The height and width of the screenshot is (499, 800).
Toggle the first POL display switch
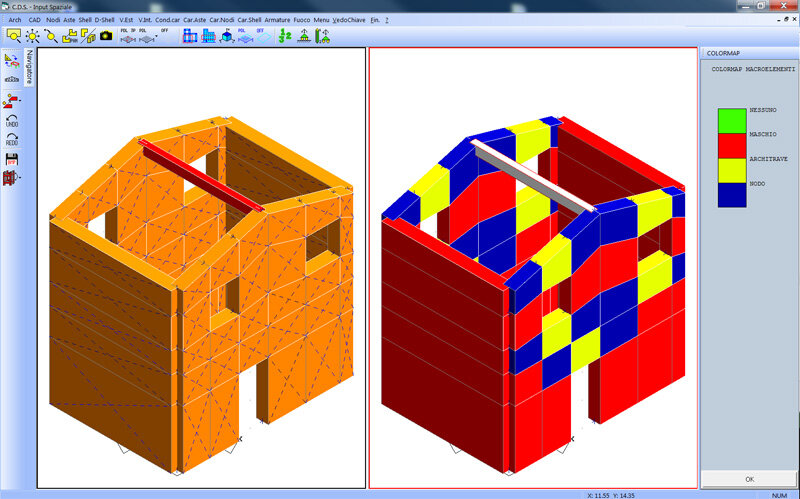[127, 36]
